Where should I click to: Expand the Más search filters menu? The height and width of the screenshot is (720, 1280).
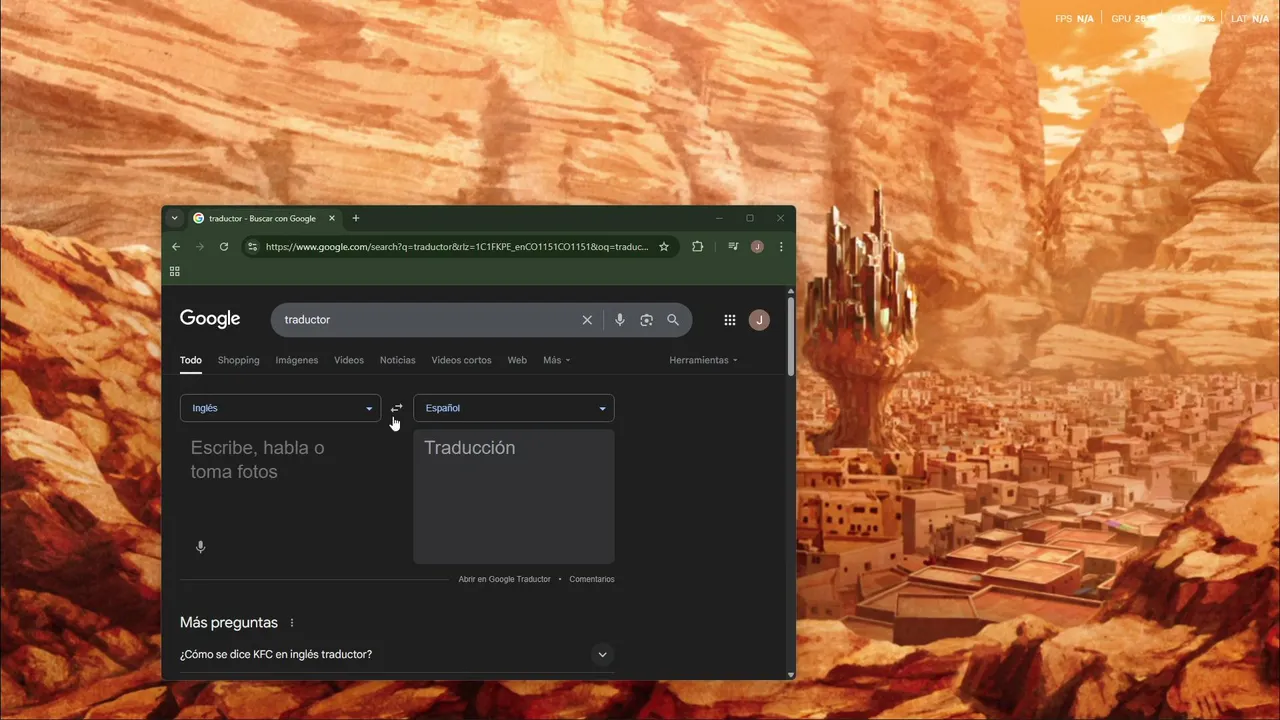point(557,360)
